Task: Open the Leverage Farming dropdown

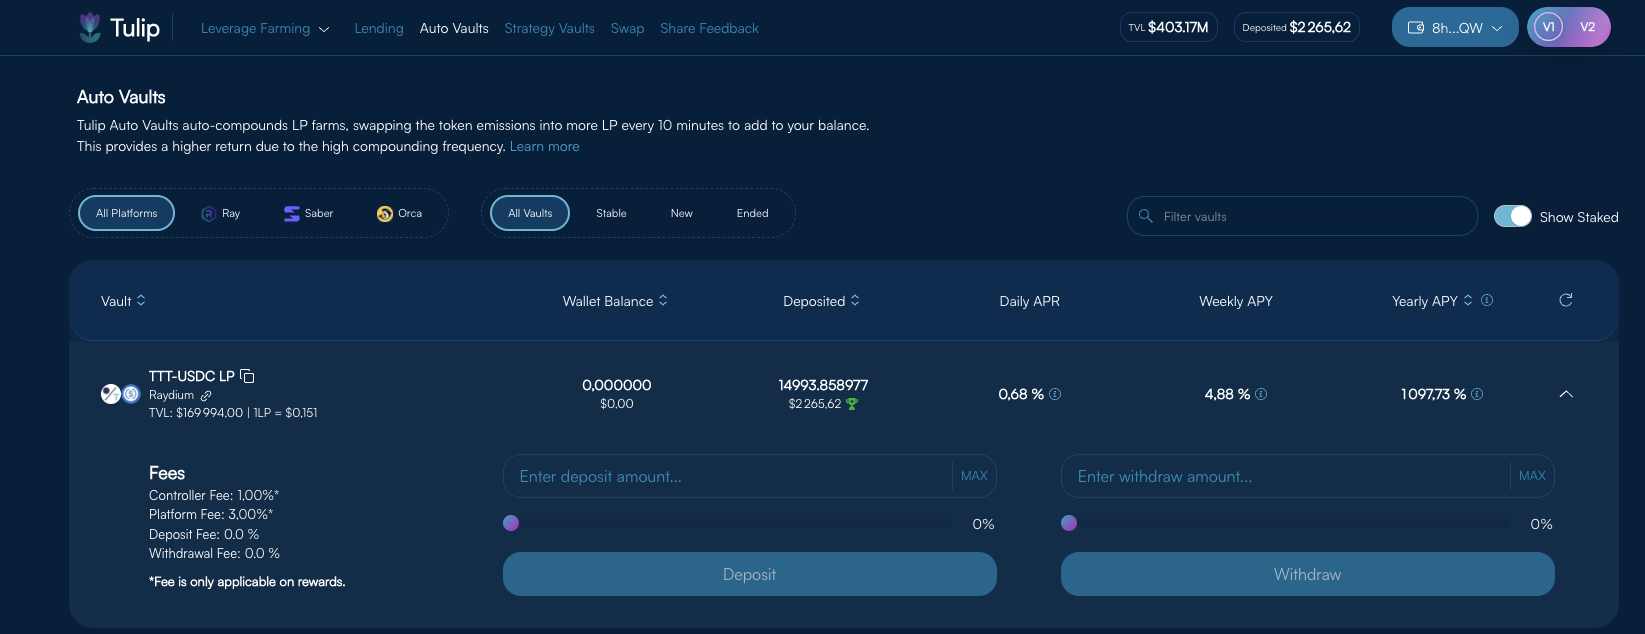Action: [x=265, y=28]
